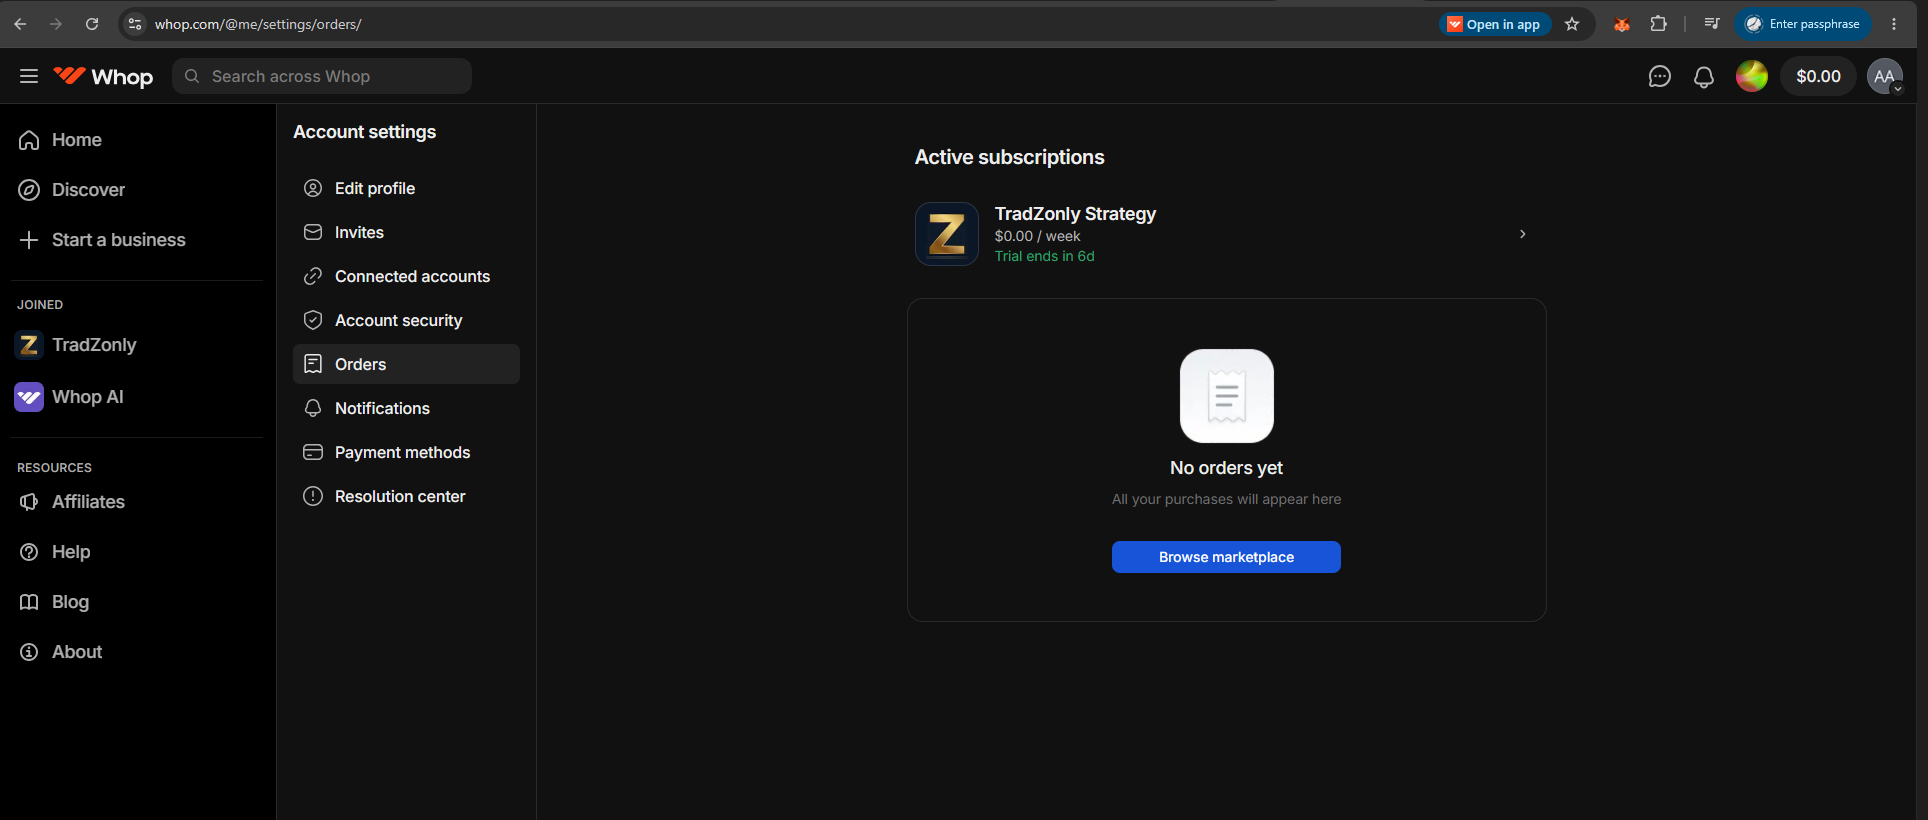Click the About info icon

29,652
